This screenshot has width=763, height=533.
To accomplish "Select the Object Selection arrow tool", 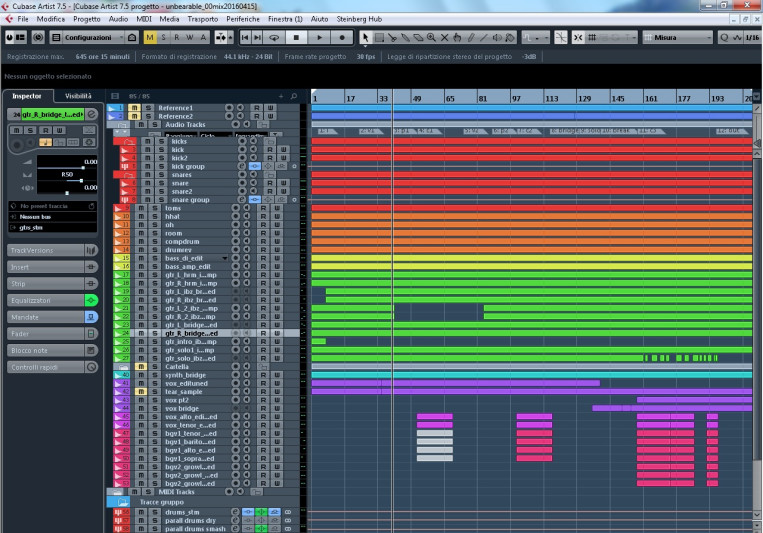I will [x=365, y=37].
